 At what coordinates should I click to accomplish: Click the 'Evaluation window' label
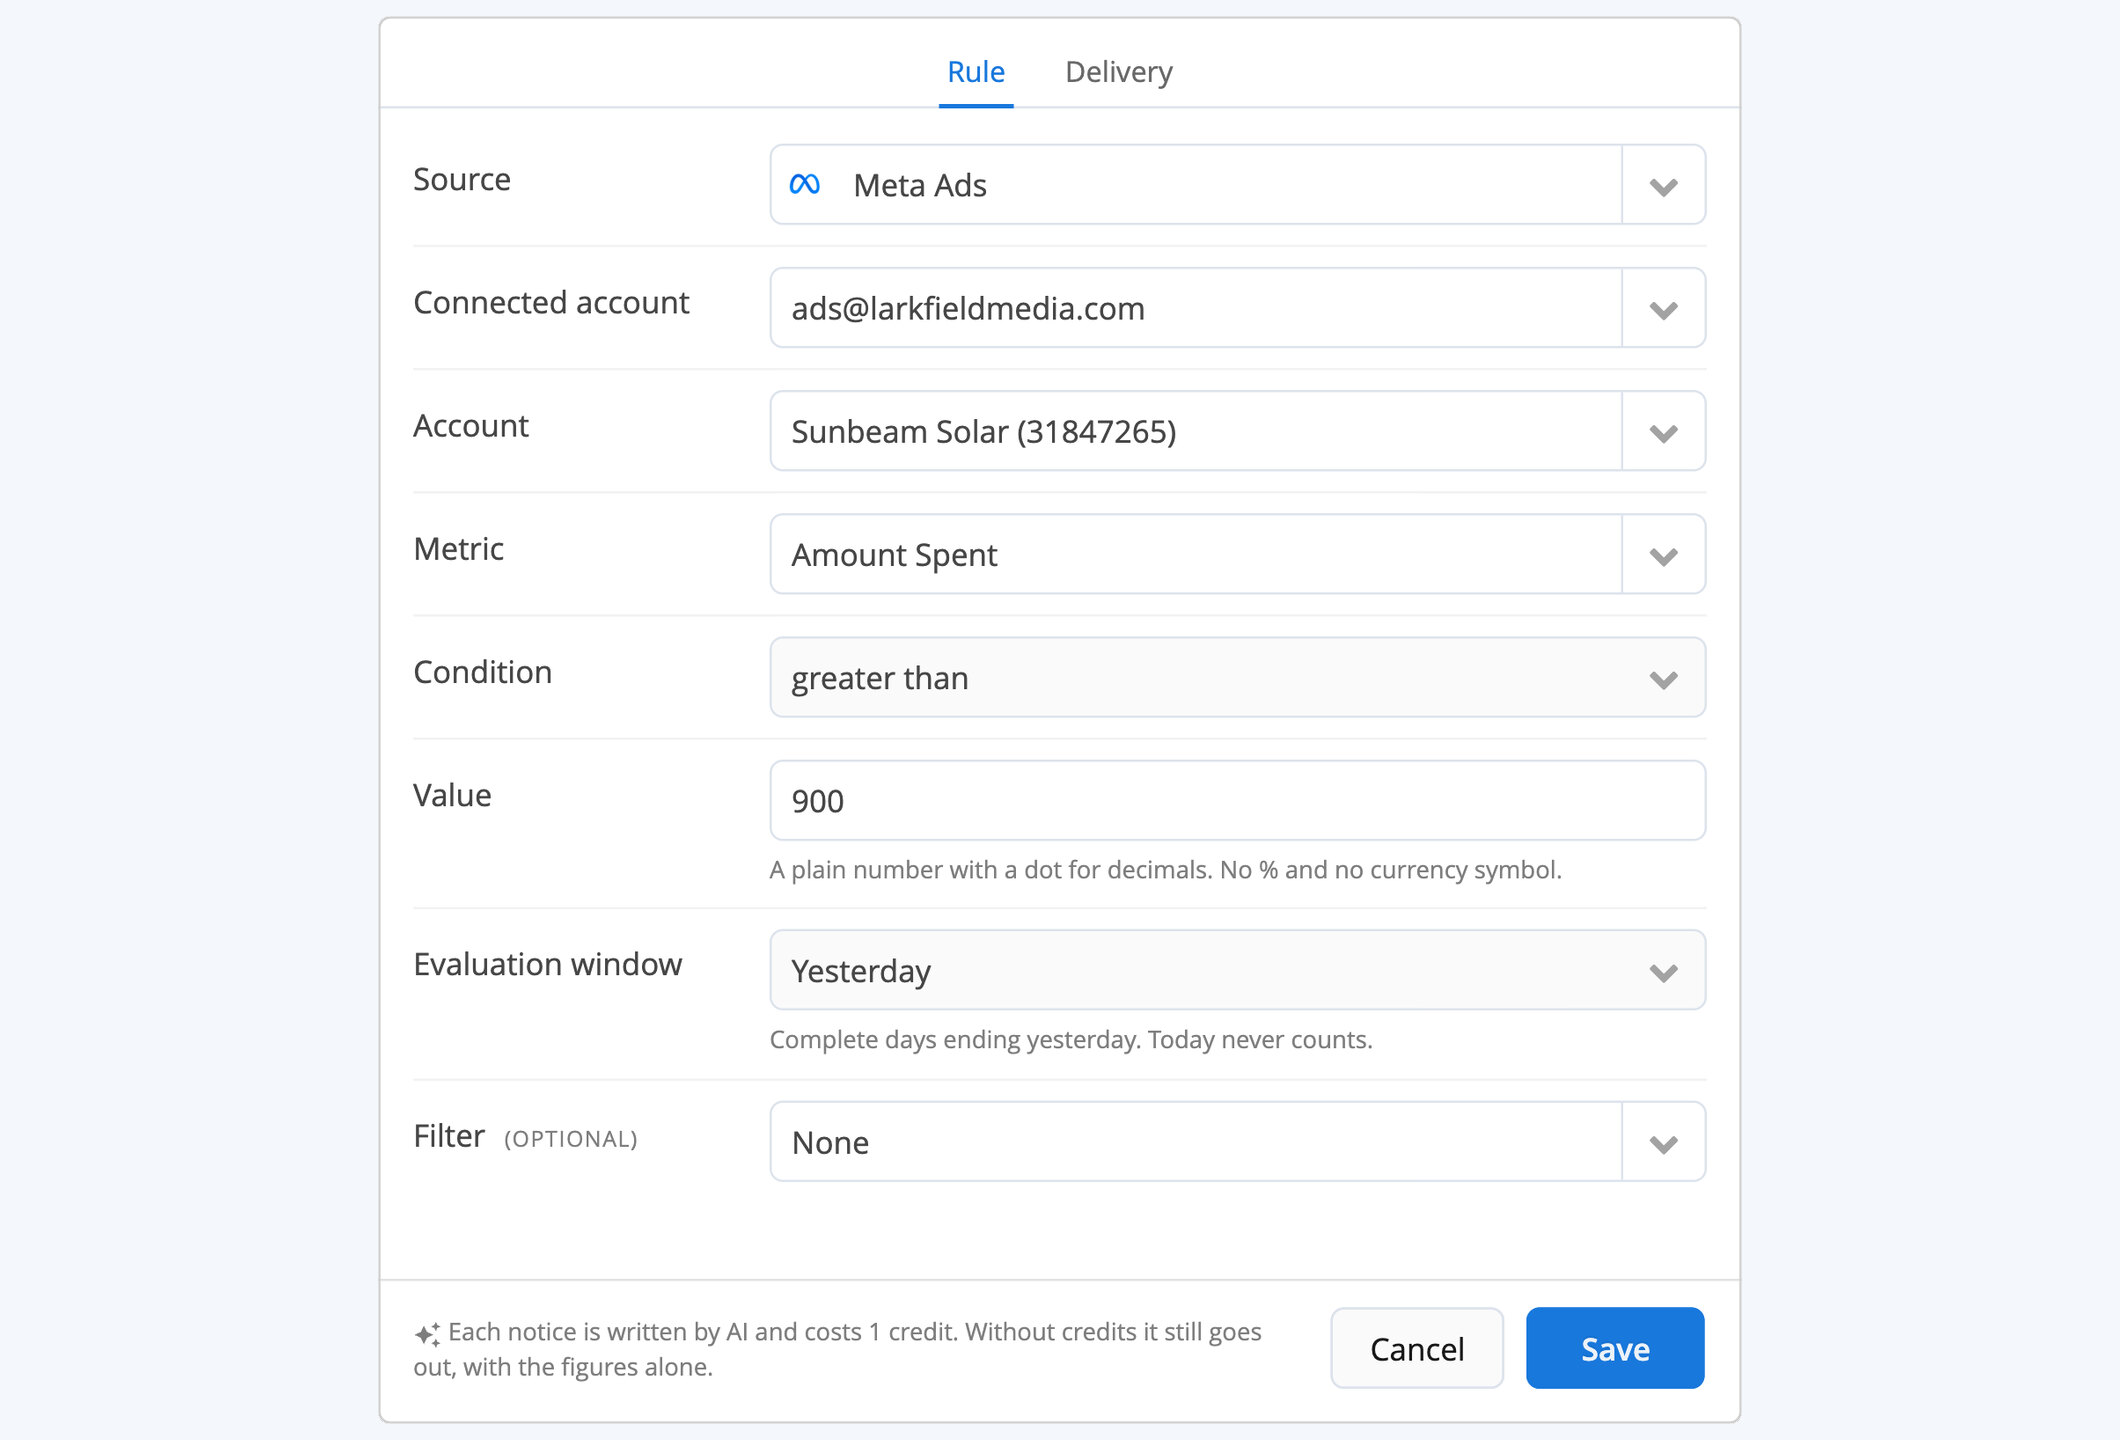(547, 964)
